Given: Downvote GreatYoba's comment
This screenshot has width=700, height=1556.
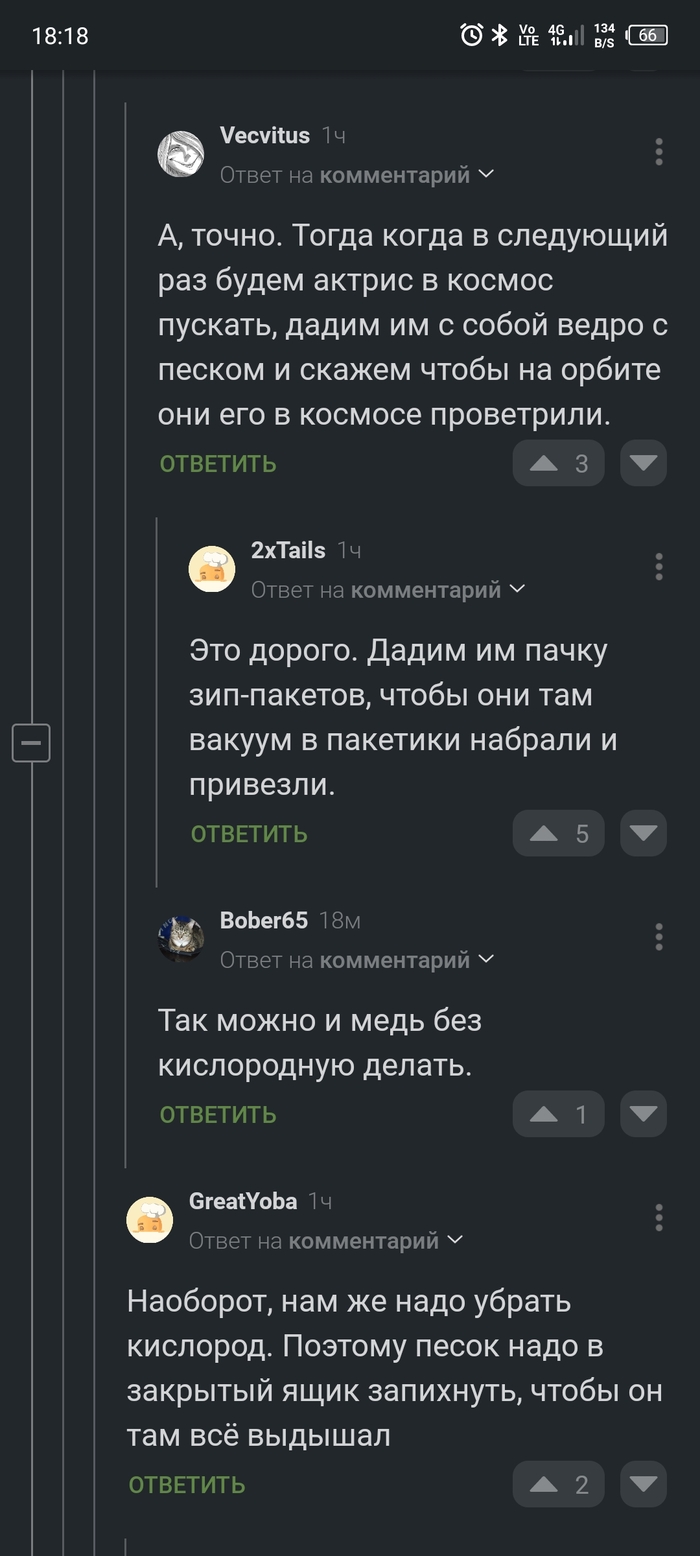Looking at the screenshot, I should tap(643, 1485).
